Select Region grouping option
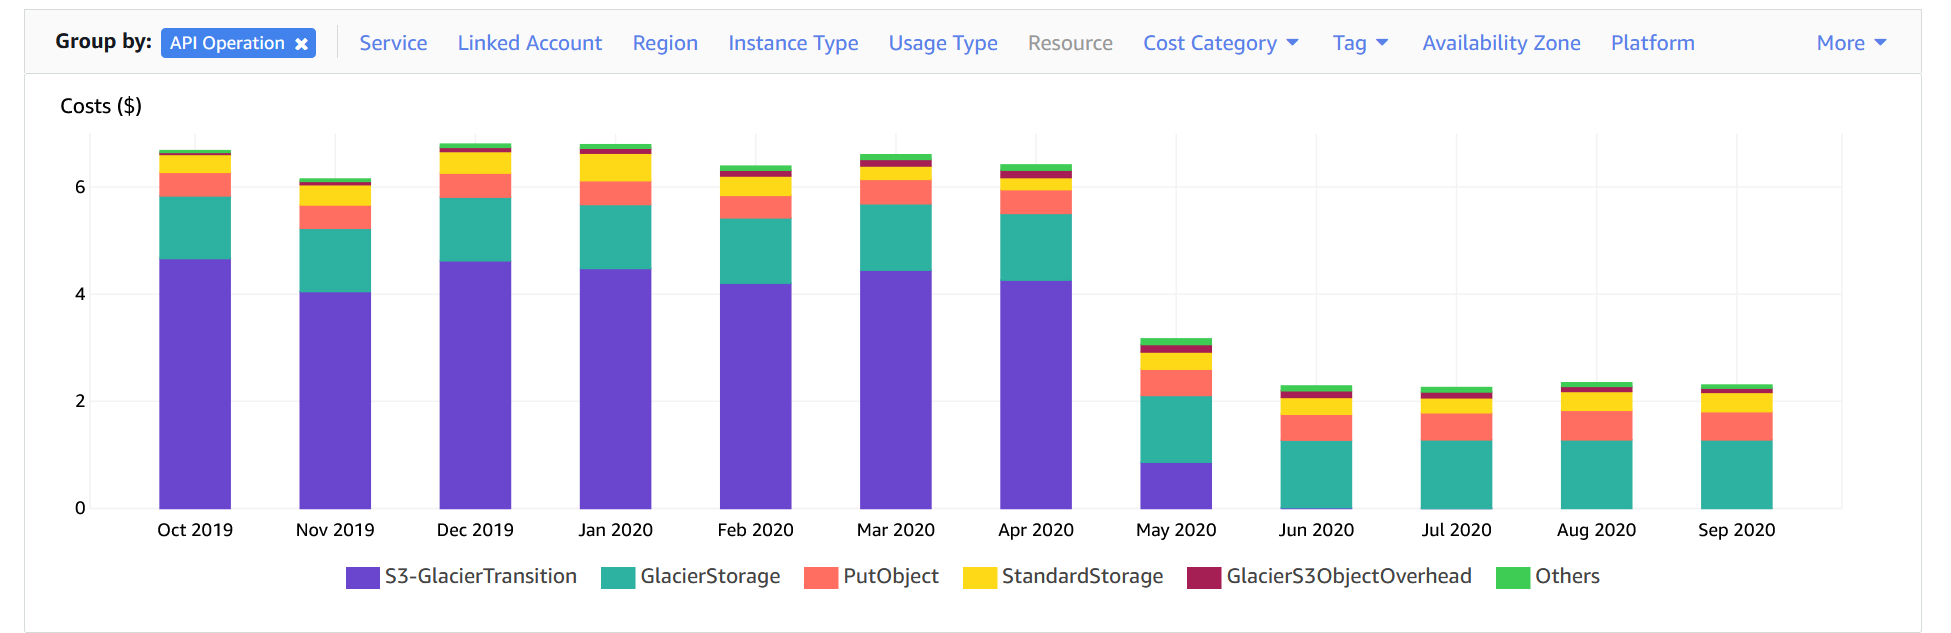This screenshot has width=1951, height=633. coord(665,43)
